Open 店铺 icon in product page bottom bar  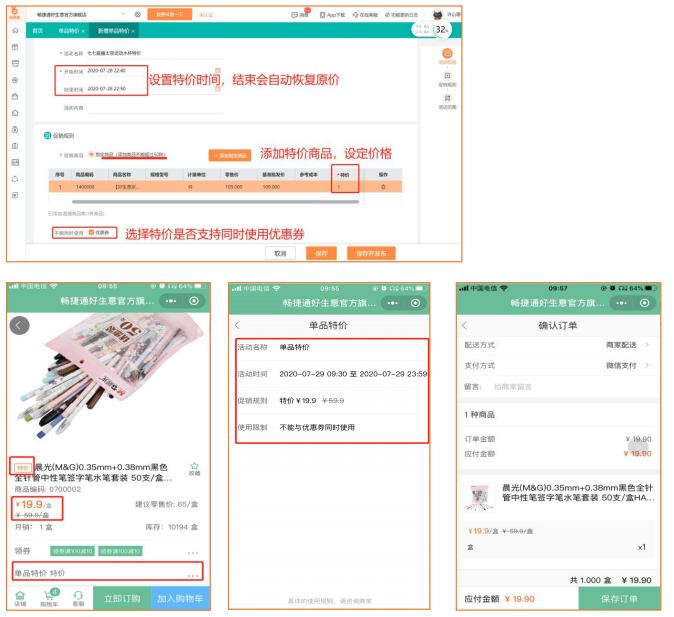(20, 598)
